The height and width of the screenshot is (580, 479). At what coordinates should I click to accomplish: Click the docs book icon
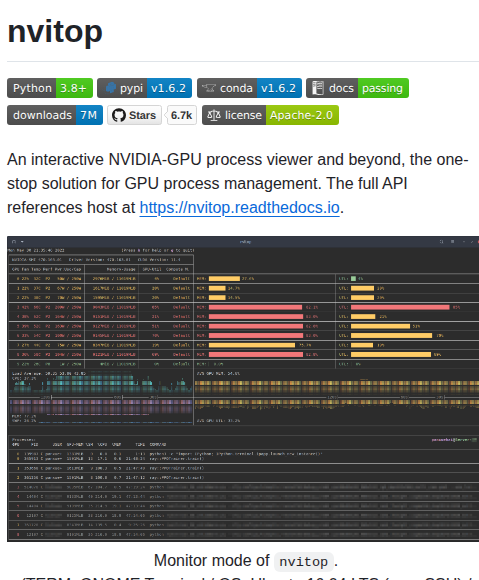click(x=317, y=88)
